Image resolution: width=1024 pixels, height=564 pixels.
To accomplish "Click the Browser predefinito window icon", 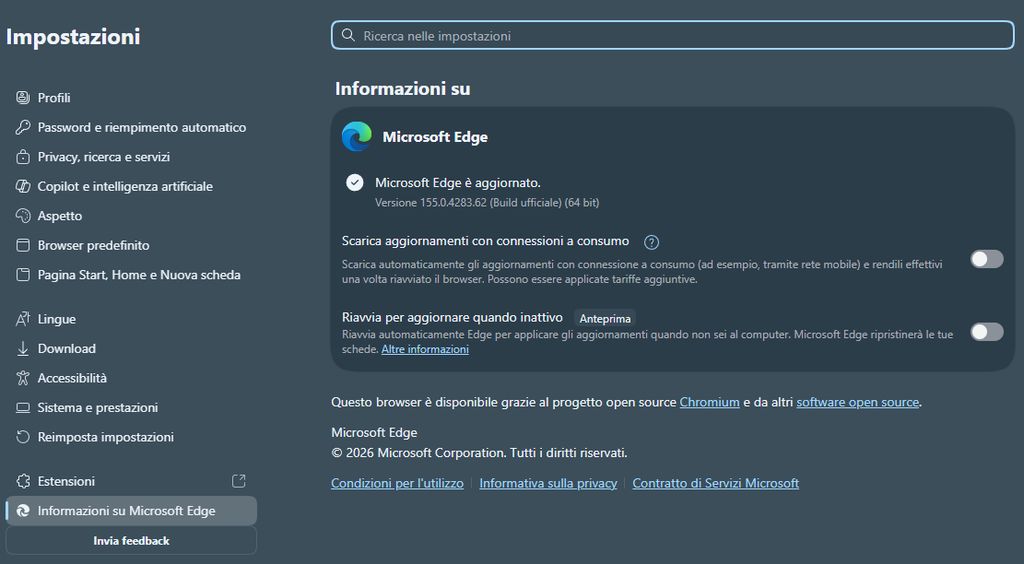I will tap(23, 245).
